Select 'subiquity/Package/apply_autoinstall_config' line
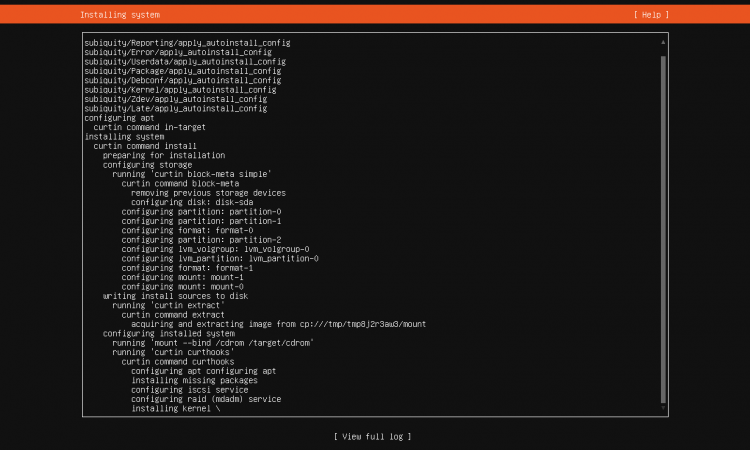Screen dimensions: 750x450 (x=183, y=71)
